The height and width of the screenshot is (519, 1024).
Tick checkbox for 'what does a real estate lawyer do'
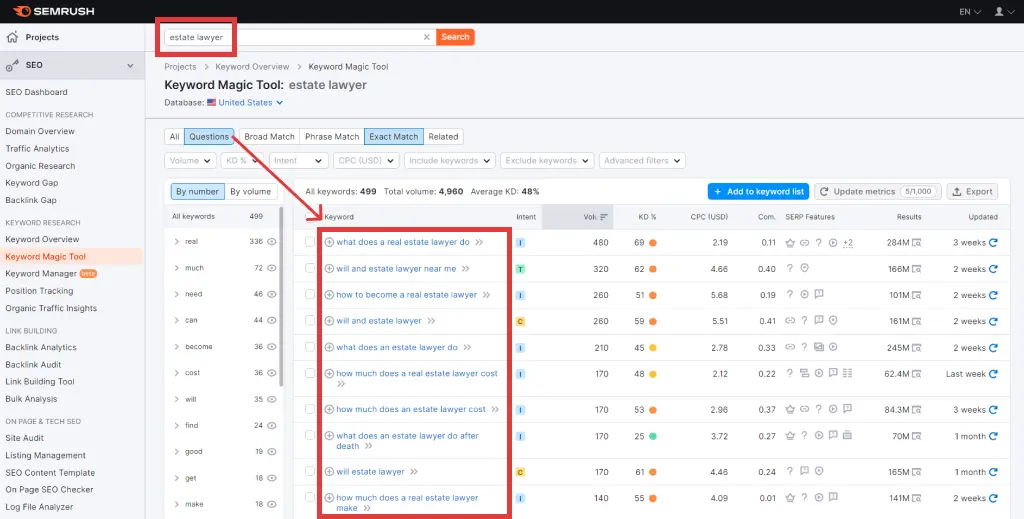point(310,242)
